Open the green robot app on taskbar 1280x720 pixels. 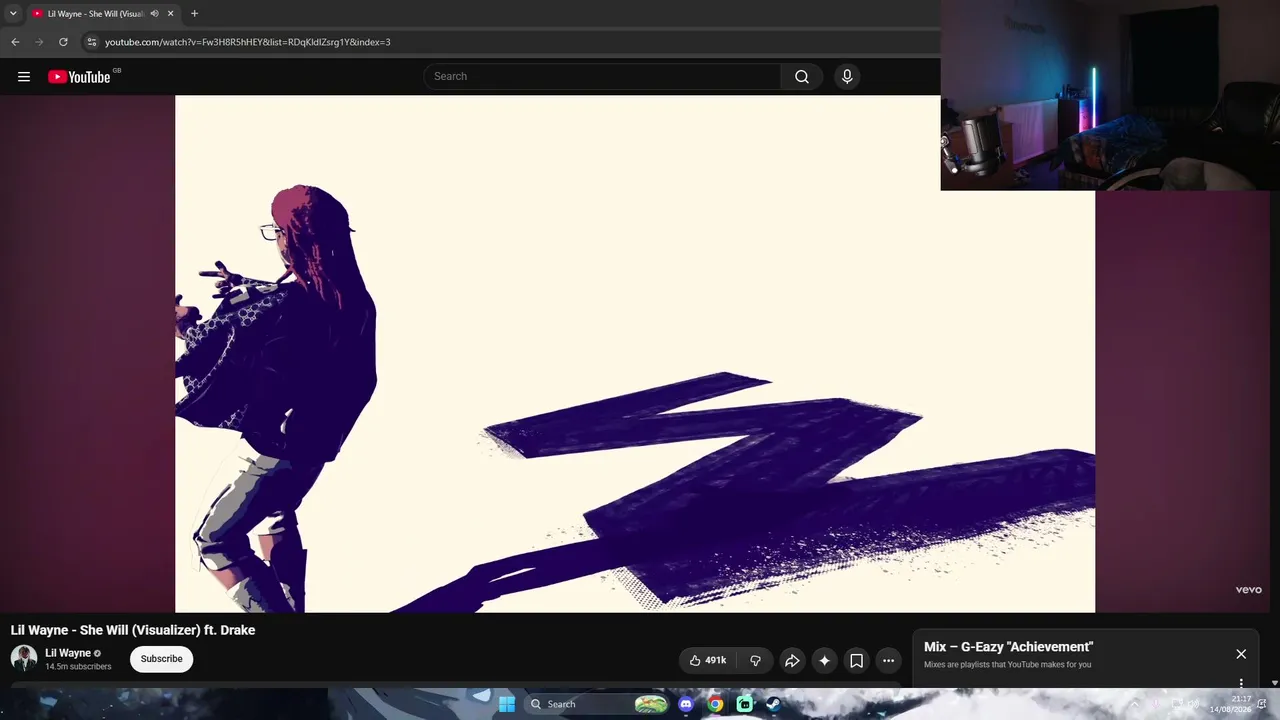tap(744, 704)
